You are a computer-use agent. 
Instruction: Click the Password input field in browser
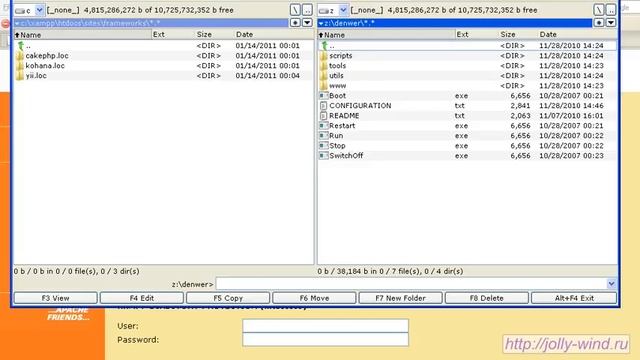[x=325, y=340]
